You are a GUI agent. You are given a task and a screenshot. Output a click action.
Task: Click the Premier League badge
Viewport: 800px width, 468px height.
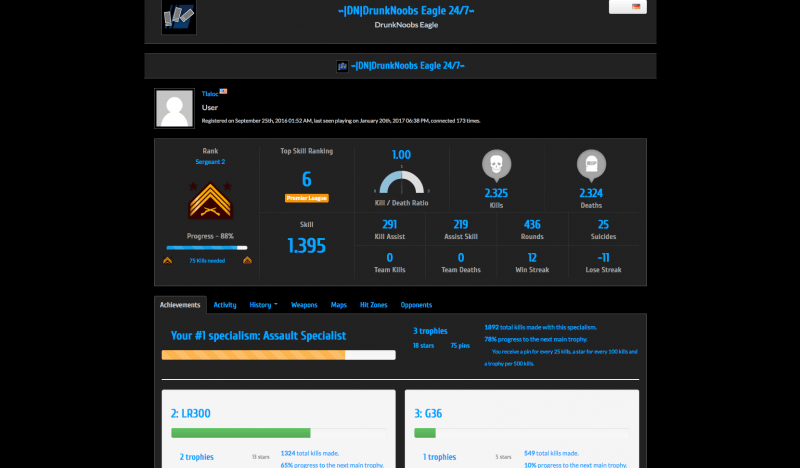tap(306, 198)
